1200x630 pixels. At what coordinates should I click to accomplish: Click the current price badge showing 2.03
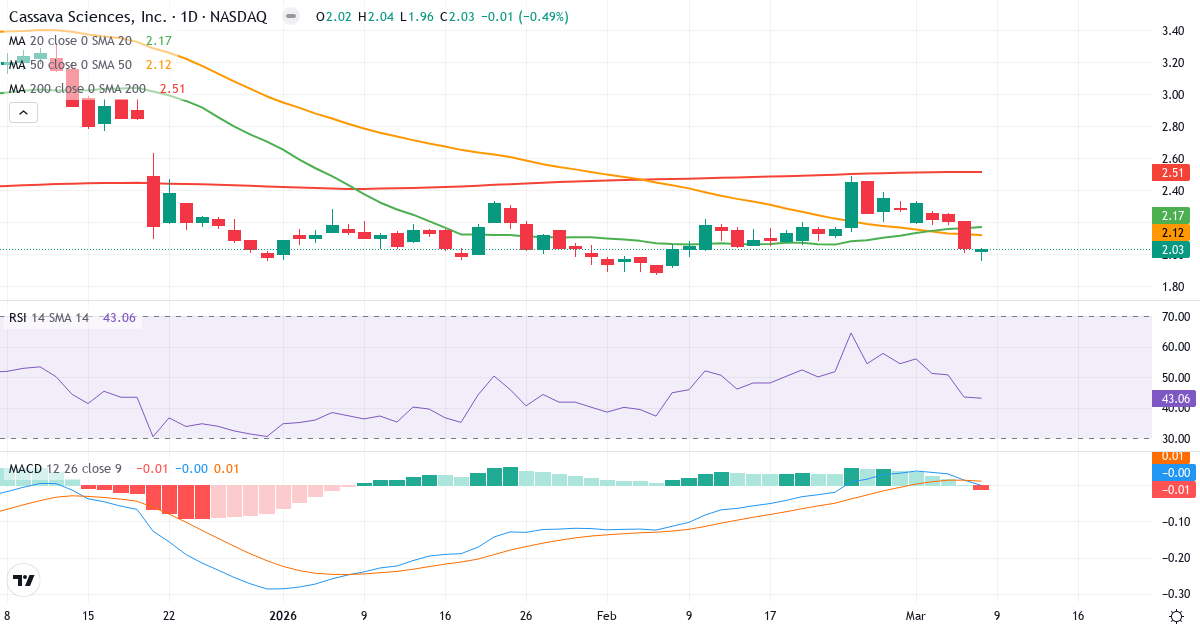click(x=1171, y=251)
